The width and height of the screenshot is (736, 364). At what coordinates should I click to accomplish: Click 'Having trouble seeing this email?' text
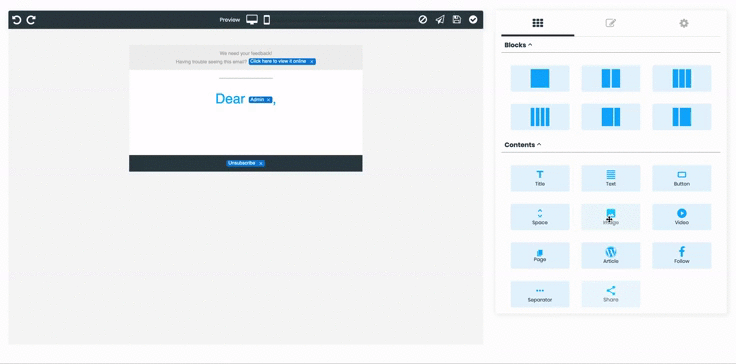tap(211, 62)
